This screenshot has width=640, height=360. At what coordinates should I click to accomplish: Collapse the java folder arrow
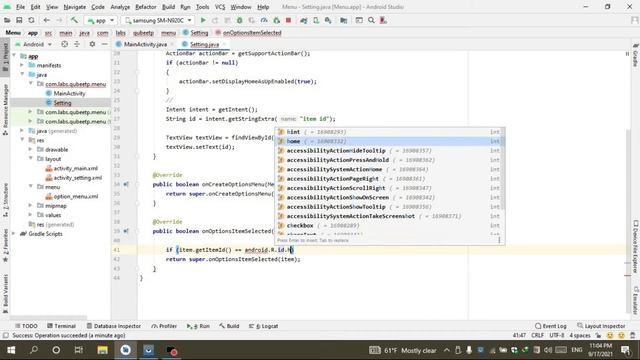22,75
